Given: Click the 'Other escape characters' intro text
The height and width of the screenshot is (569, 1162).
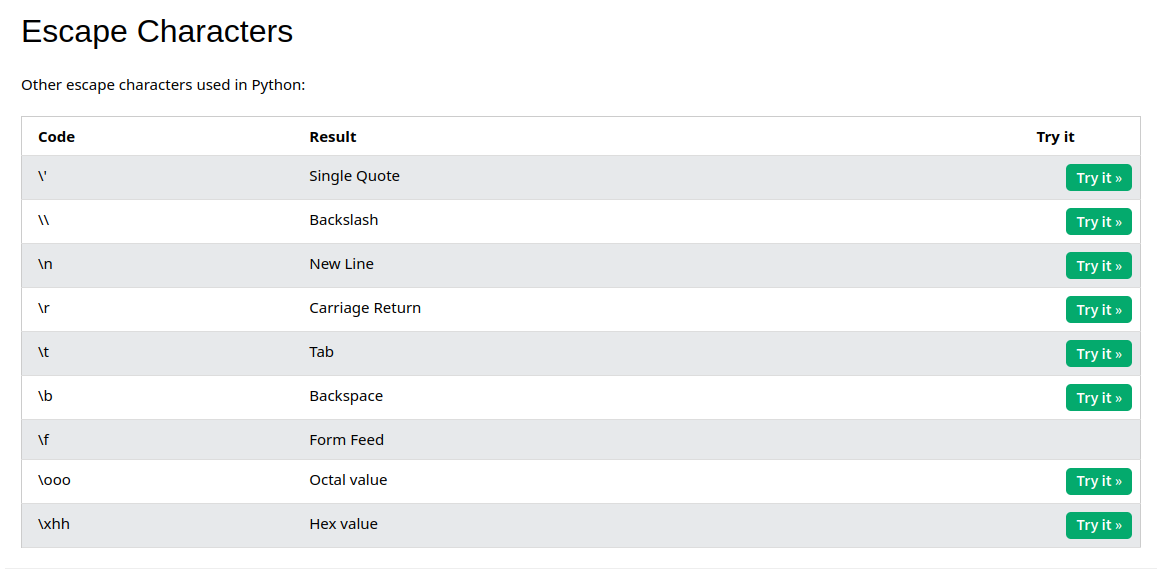Looking at the screenshot, I should pos(163,85).
